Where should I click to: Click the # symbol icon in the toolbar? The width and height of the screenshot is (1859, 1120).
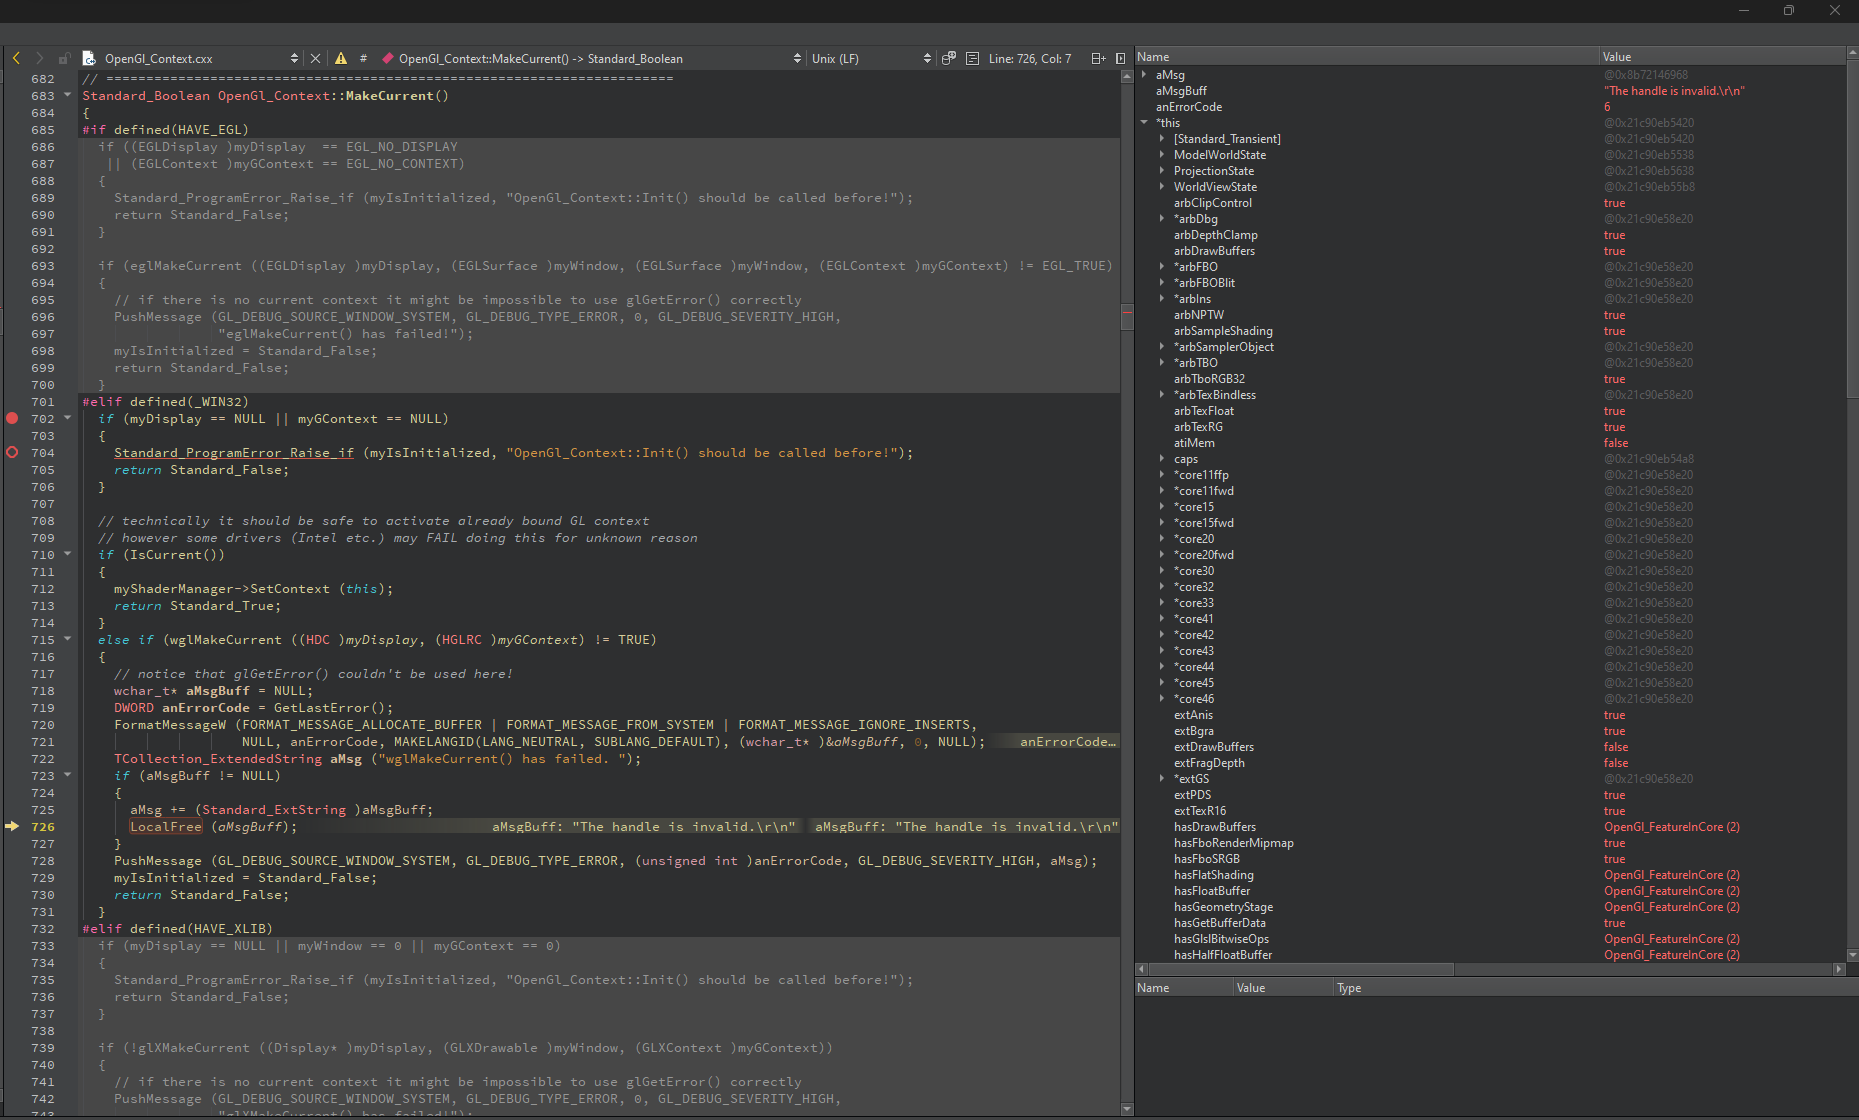point(362,58)
